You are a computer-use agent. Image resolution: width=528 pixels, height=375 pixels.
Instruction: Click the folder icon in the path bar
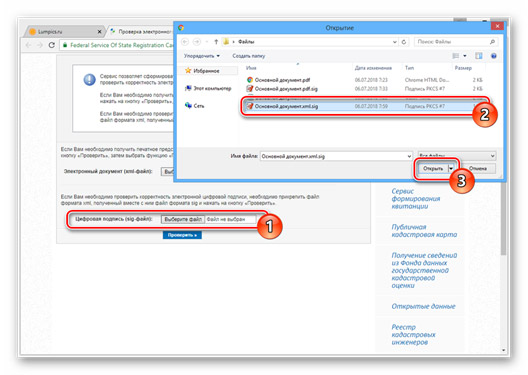coord(226,42)
